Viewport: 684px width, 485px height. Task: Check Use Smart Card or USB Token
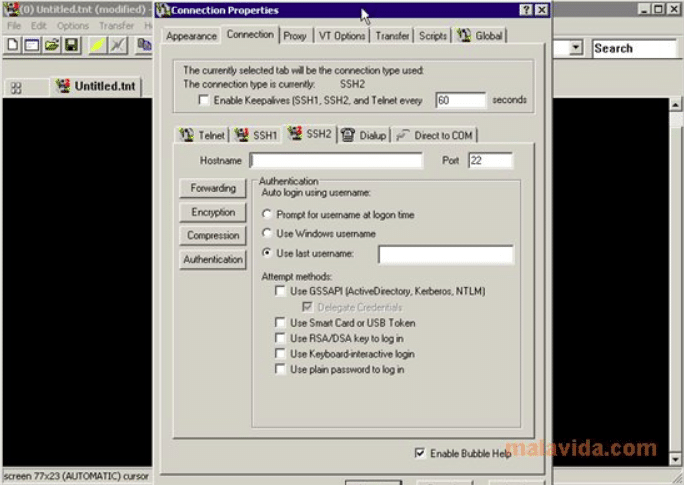280,323
